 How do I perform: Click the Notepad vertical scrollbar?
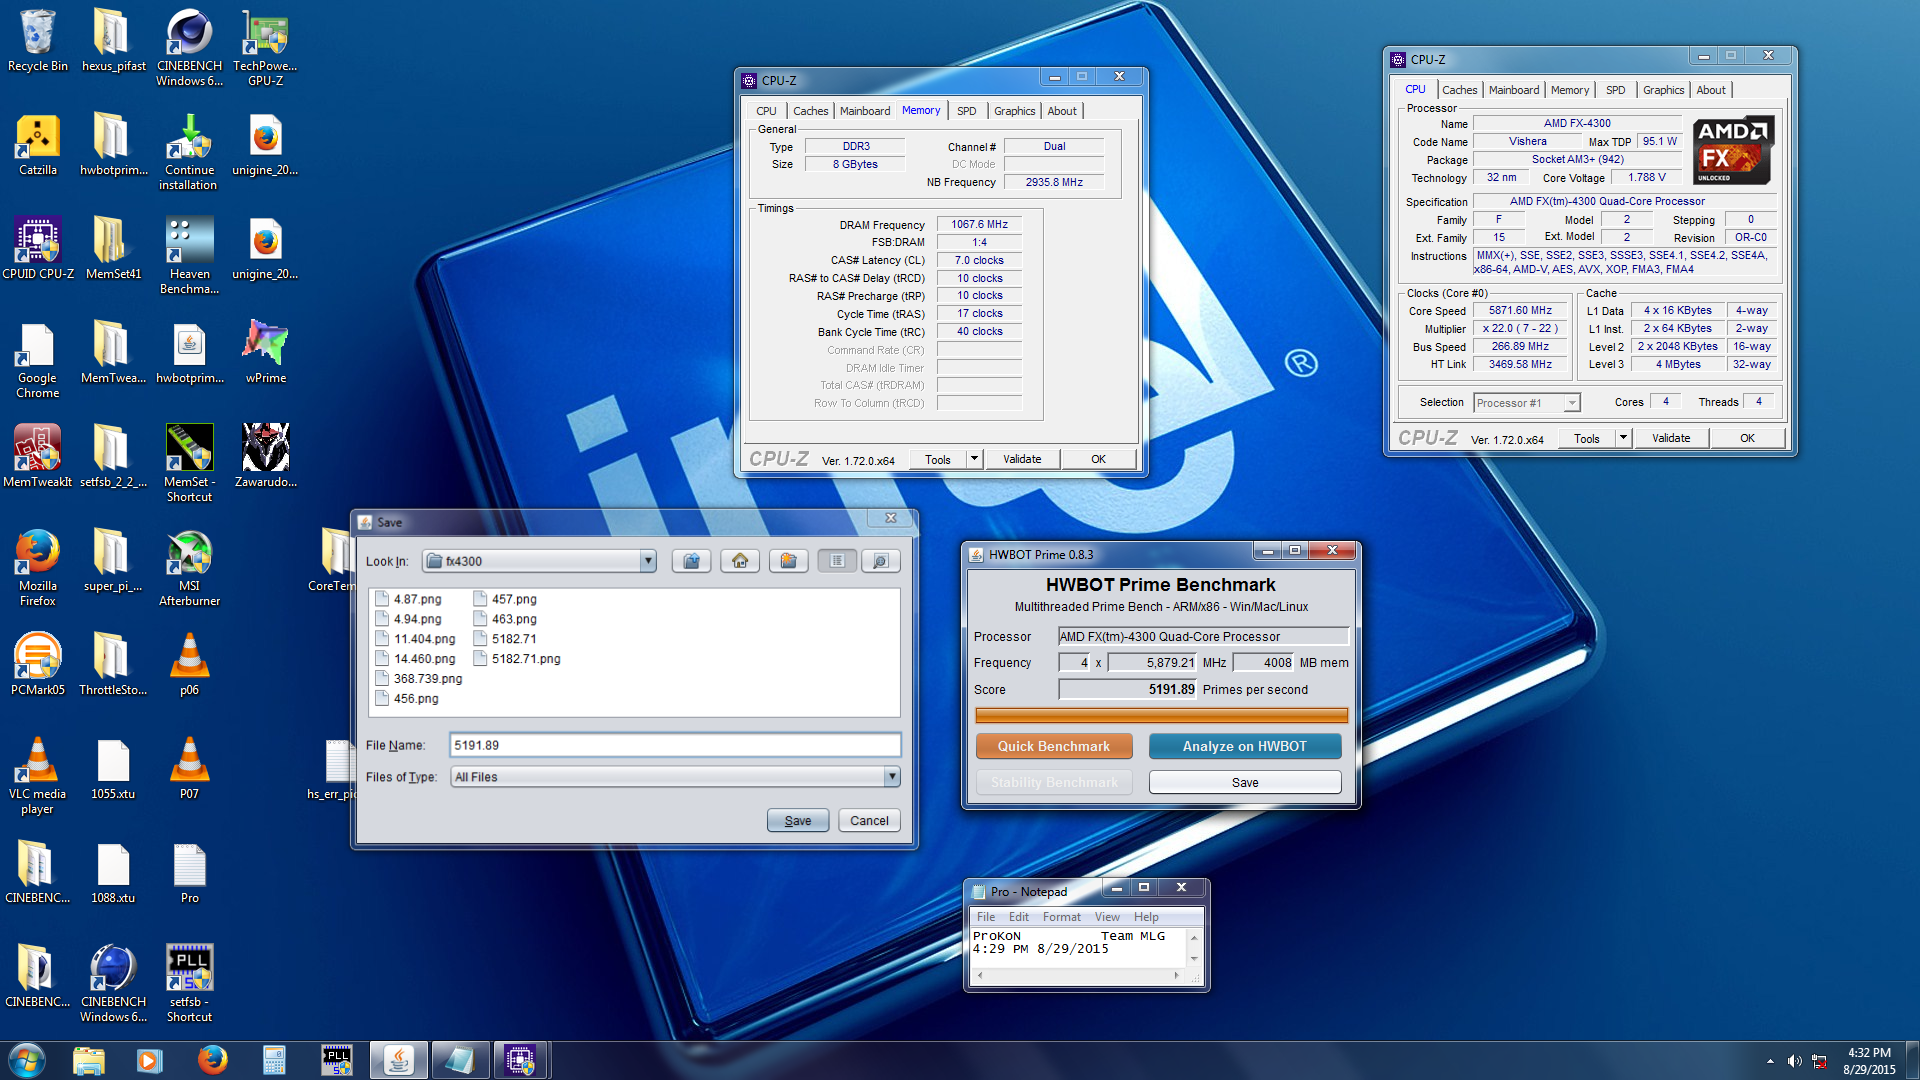(1193, 948)
